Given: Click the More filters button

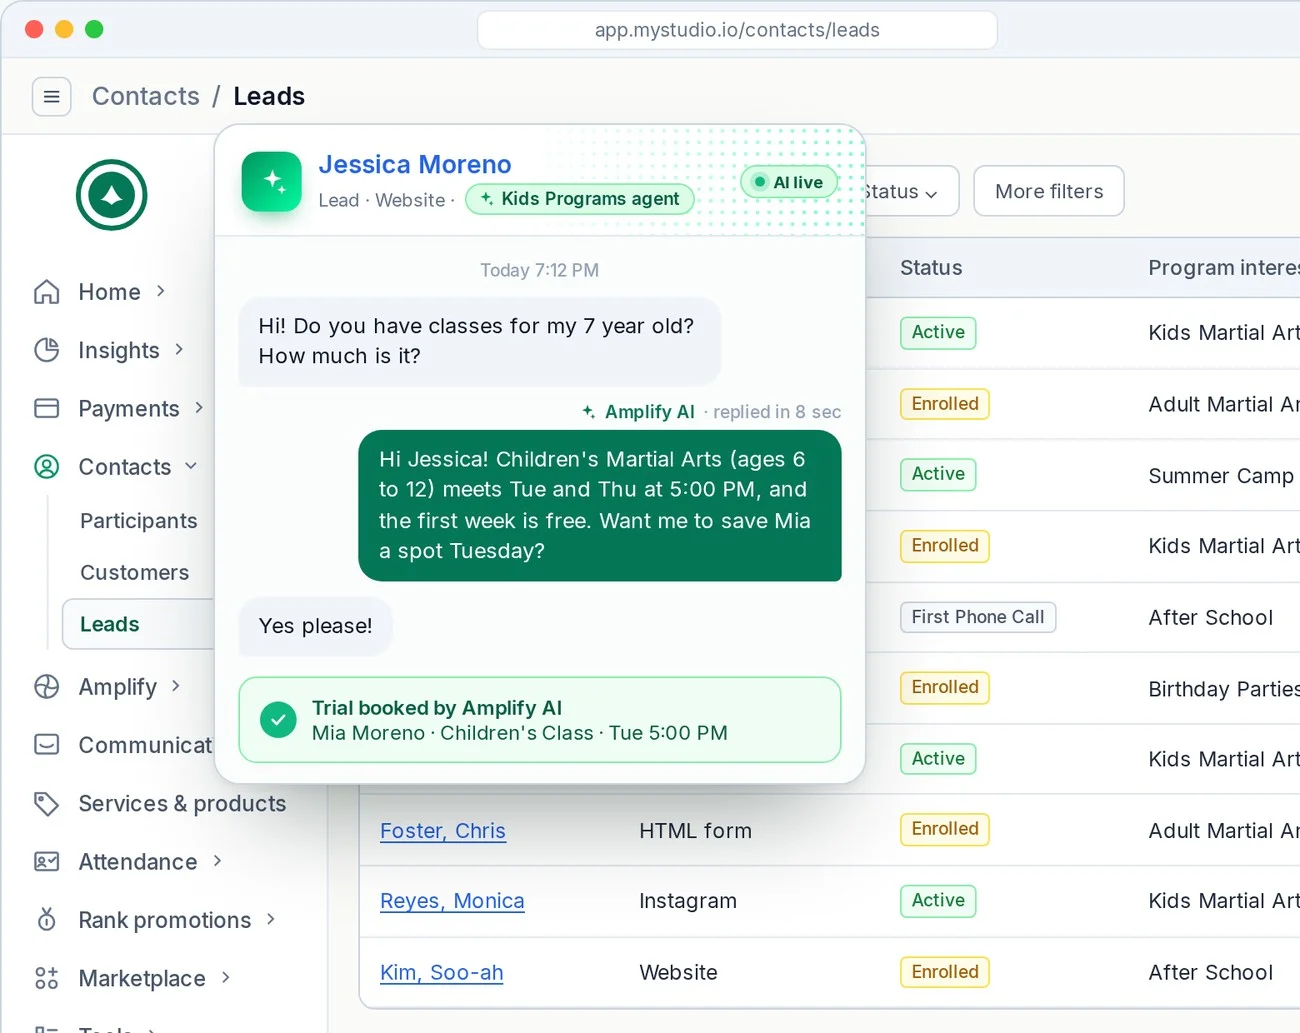Looking at the screenshot, I should click(x=1049, y=191).
